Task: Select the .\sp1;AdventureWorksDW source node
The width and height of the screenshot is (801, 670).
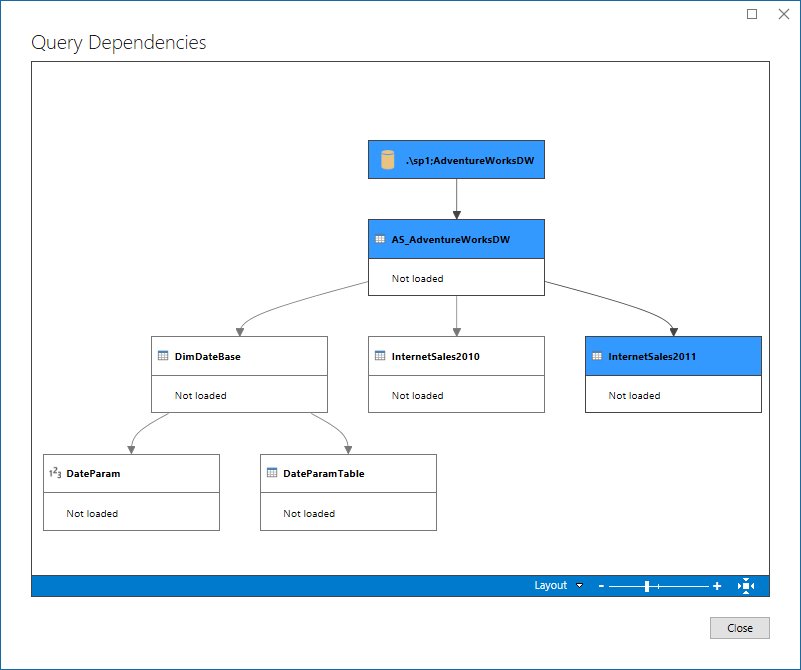Action: pos(456,159)
